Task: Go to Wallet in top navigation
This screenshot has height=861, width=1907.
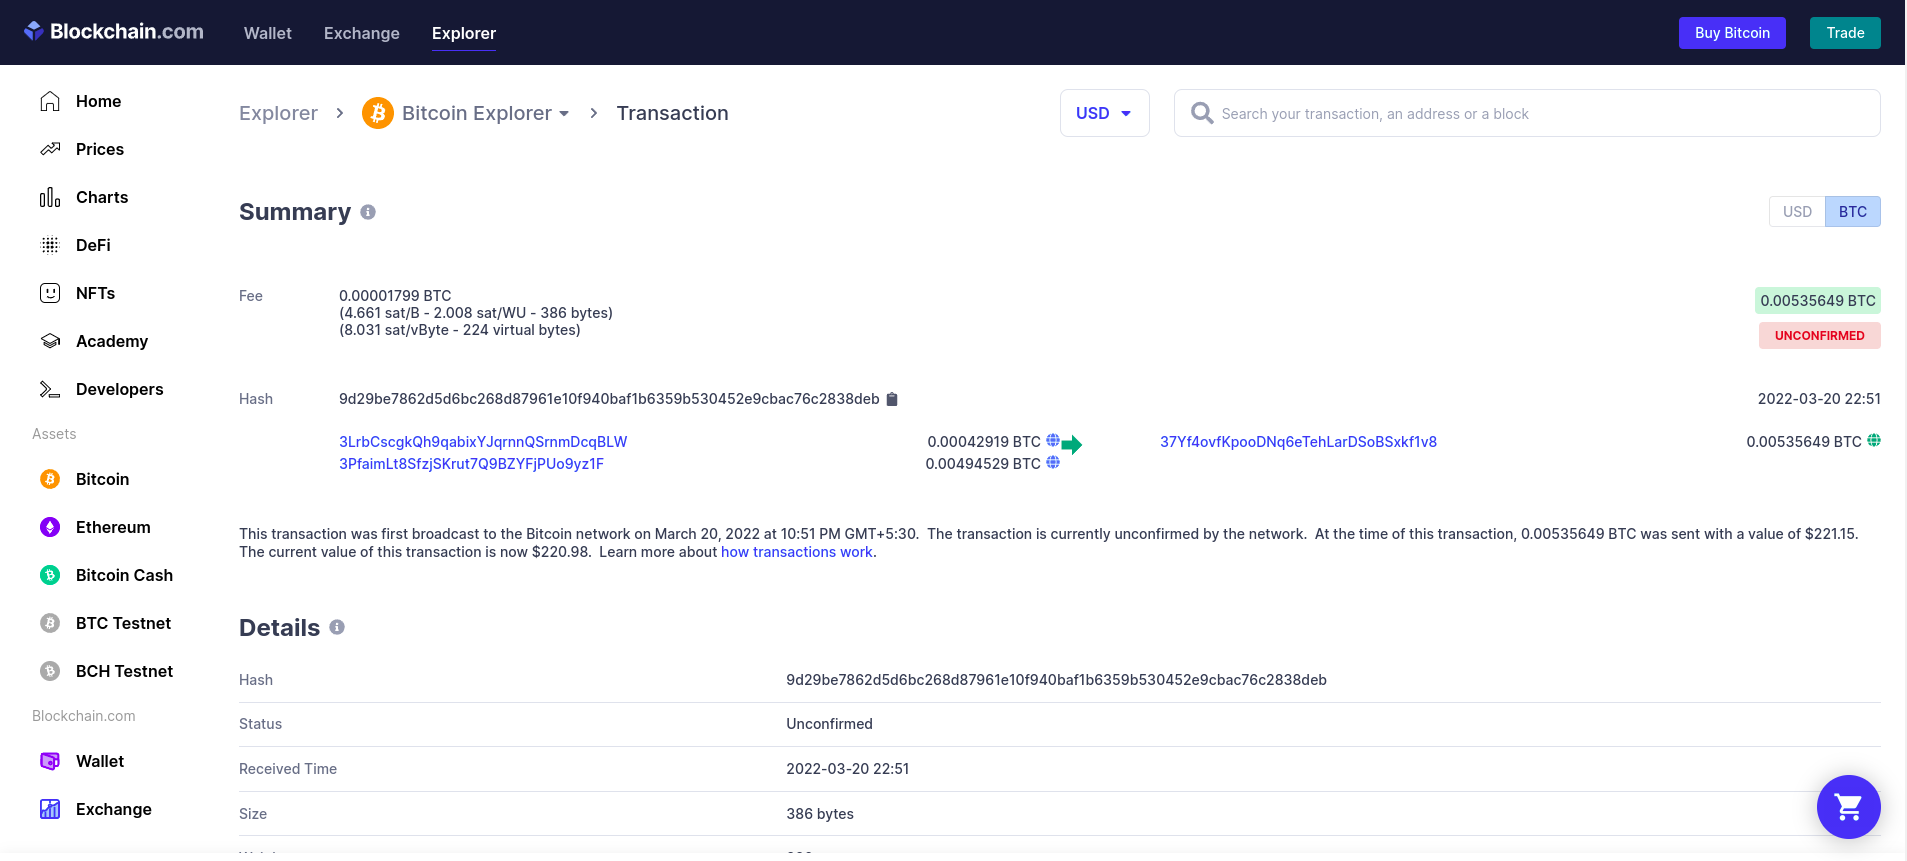Action: click(268, 33)
